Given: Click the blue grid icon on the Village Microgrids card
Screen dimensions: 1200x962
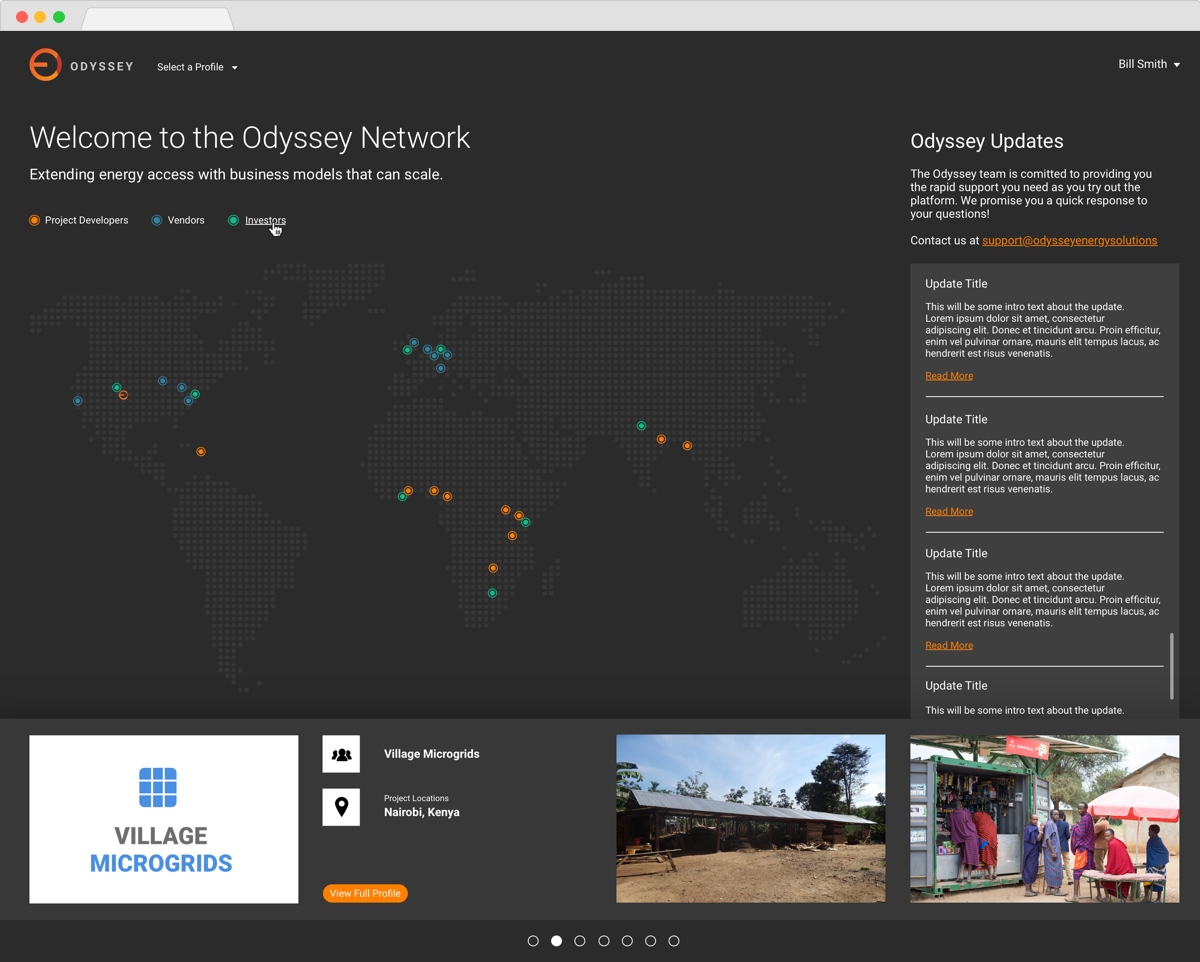Looking at the screenshot, I should click(158, 788).
